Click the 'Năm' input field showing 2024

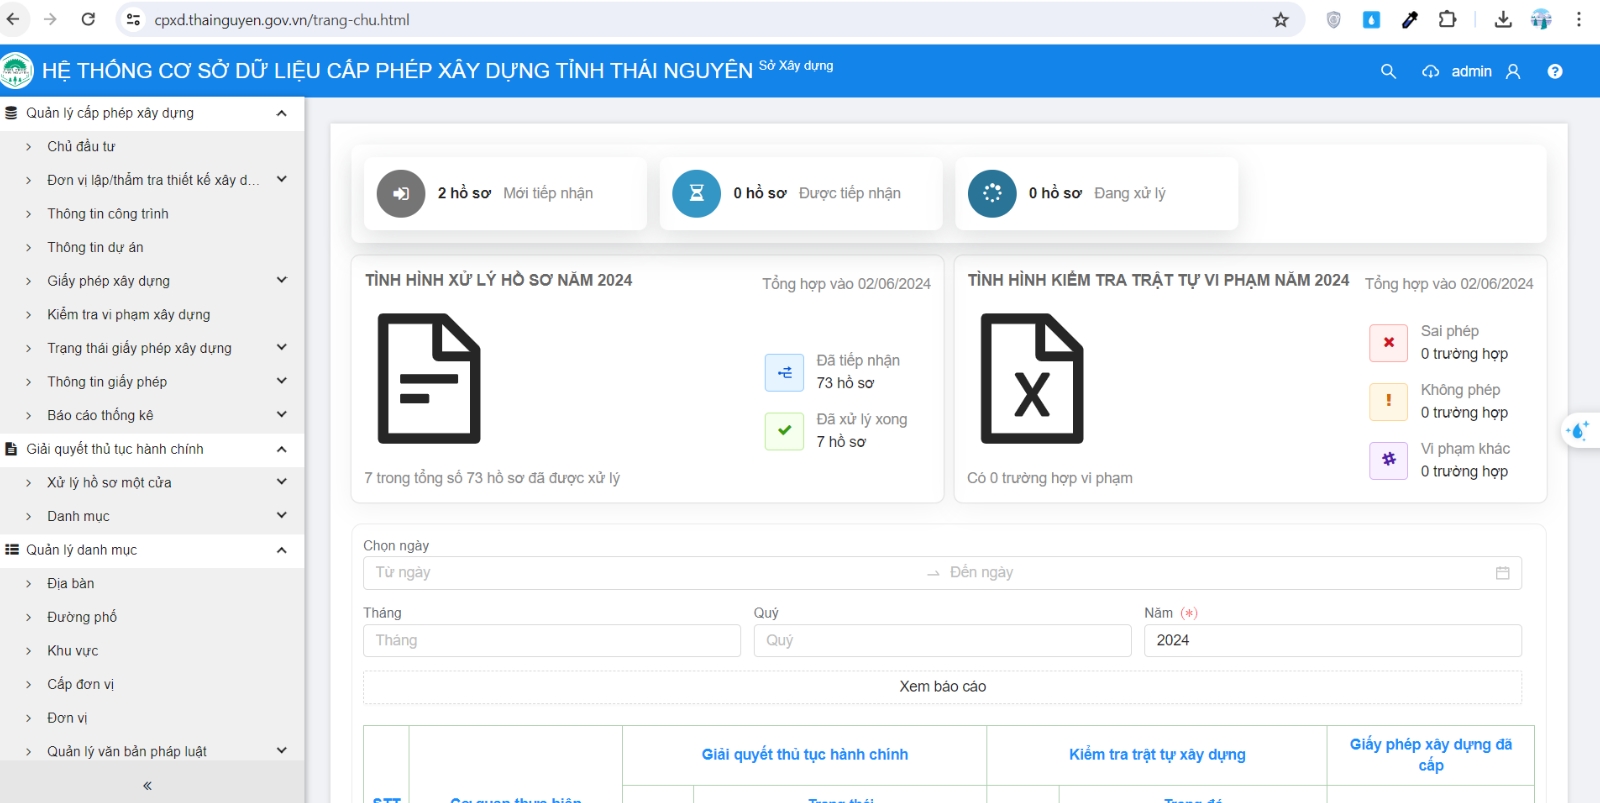1333,641
